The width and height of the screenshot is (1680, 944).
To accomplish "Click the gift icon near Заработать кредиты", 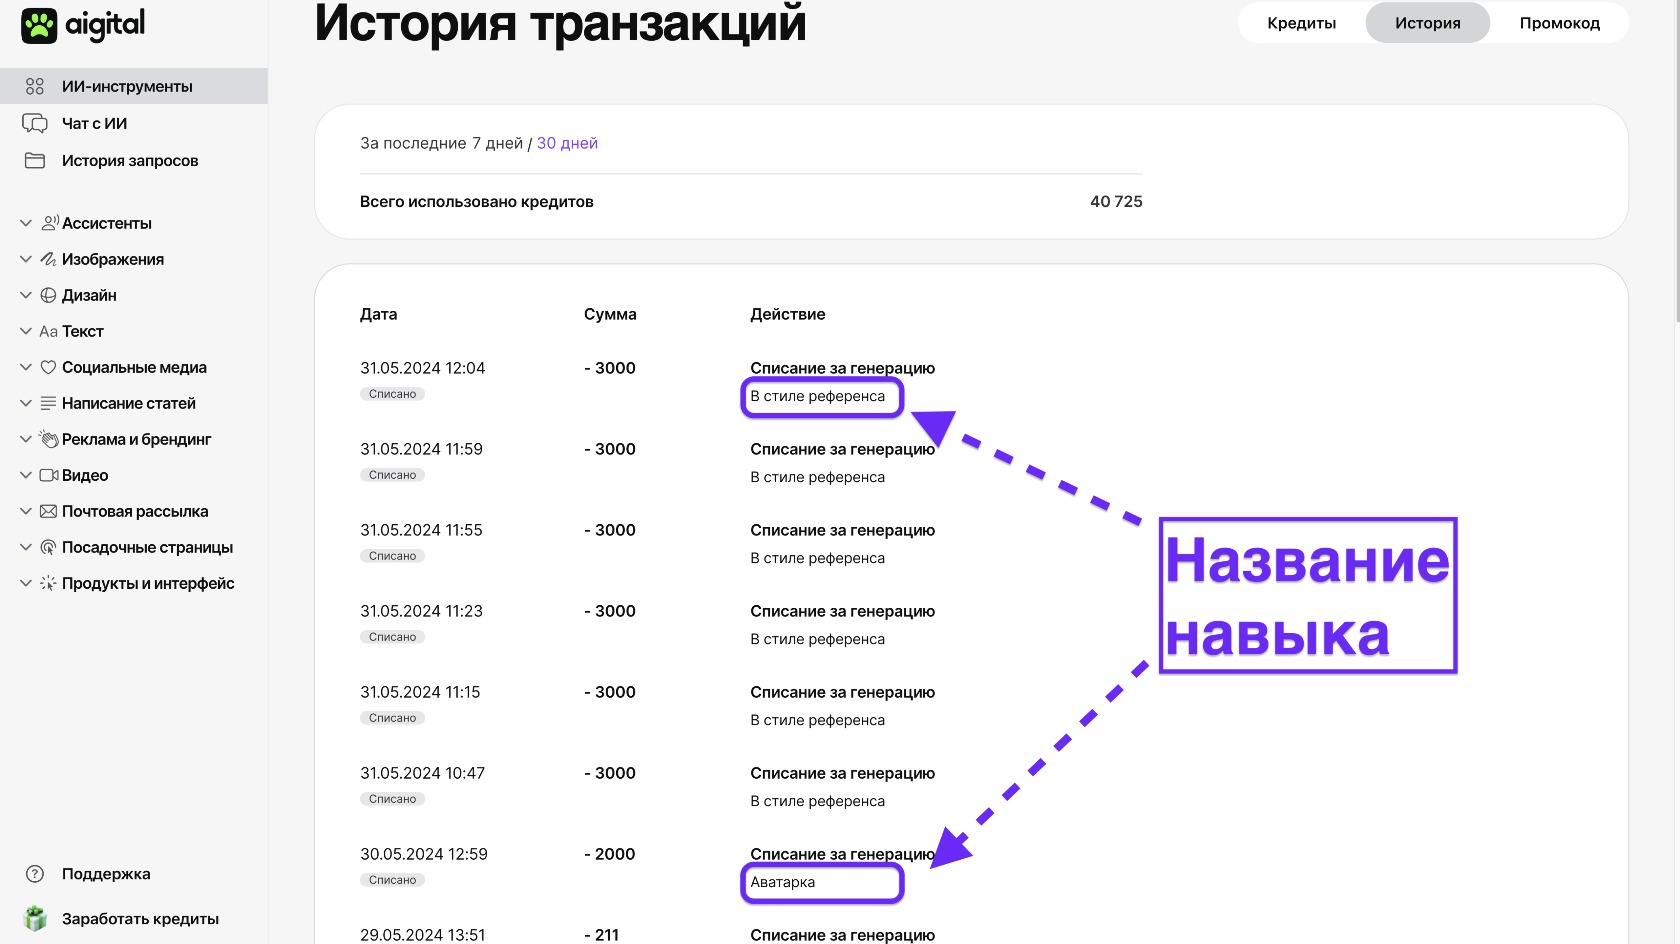I will pyautogui.click(x=35, y=918).
